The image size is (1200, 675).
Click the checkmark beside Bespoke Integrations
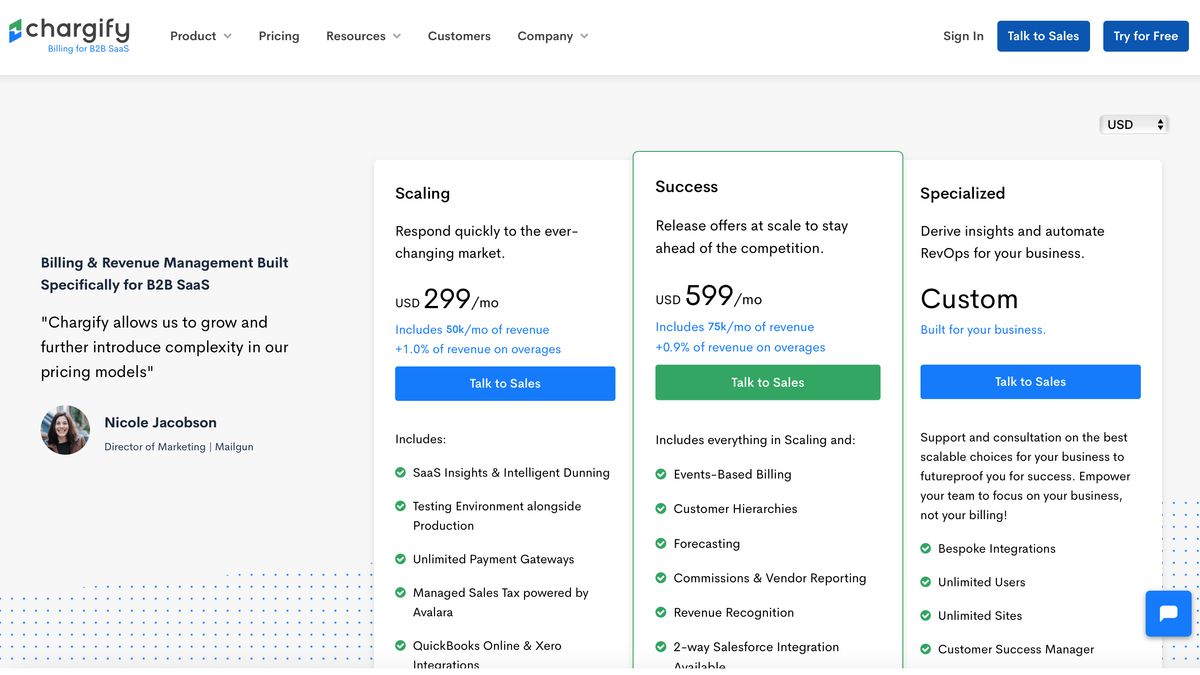click(924, 548)
